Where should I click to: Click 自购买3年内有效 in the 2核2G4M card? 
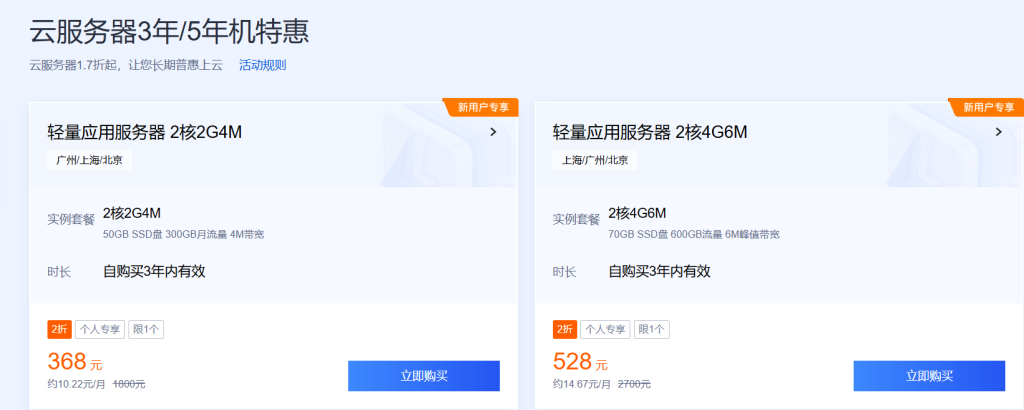coord(154,272)
